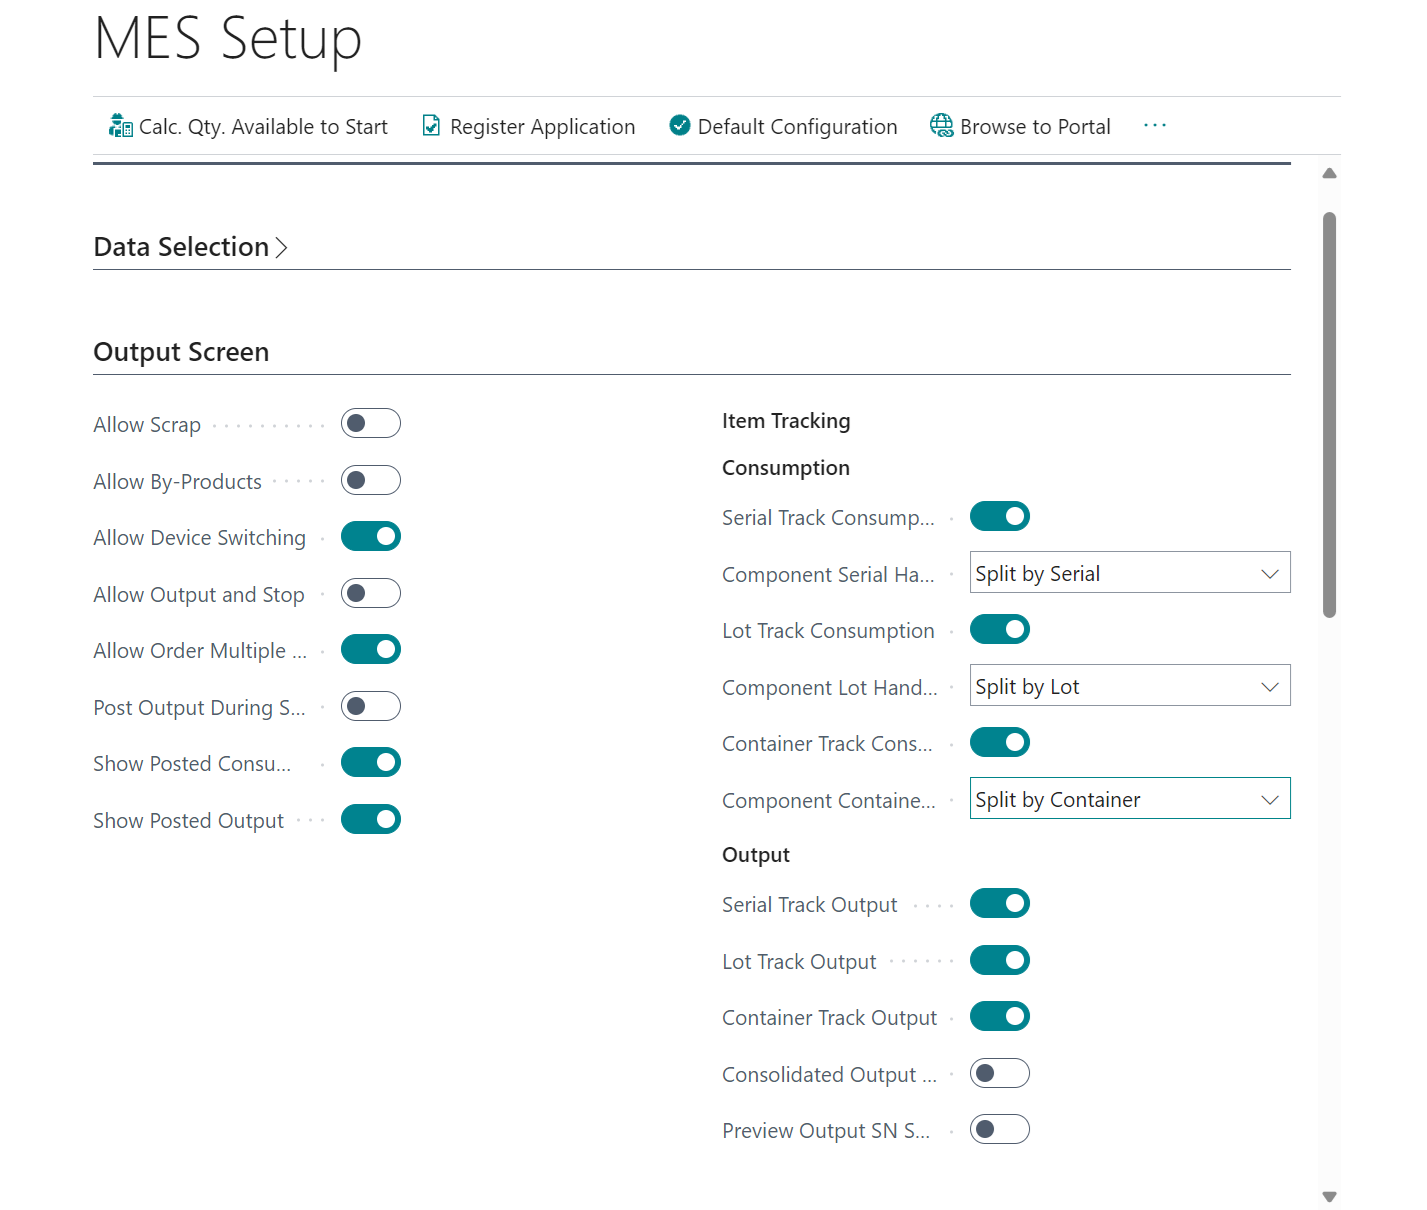Open the more actions ellipsis menu
This screenshot has width=1427, height=1210.
pyautogui.click(x=1155, y=124)
